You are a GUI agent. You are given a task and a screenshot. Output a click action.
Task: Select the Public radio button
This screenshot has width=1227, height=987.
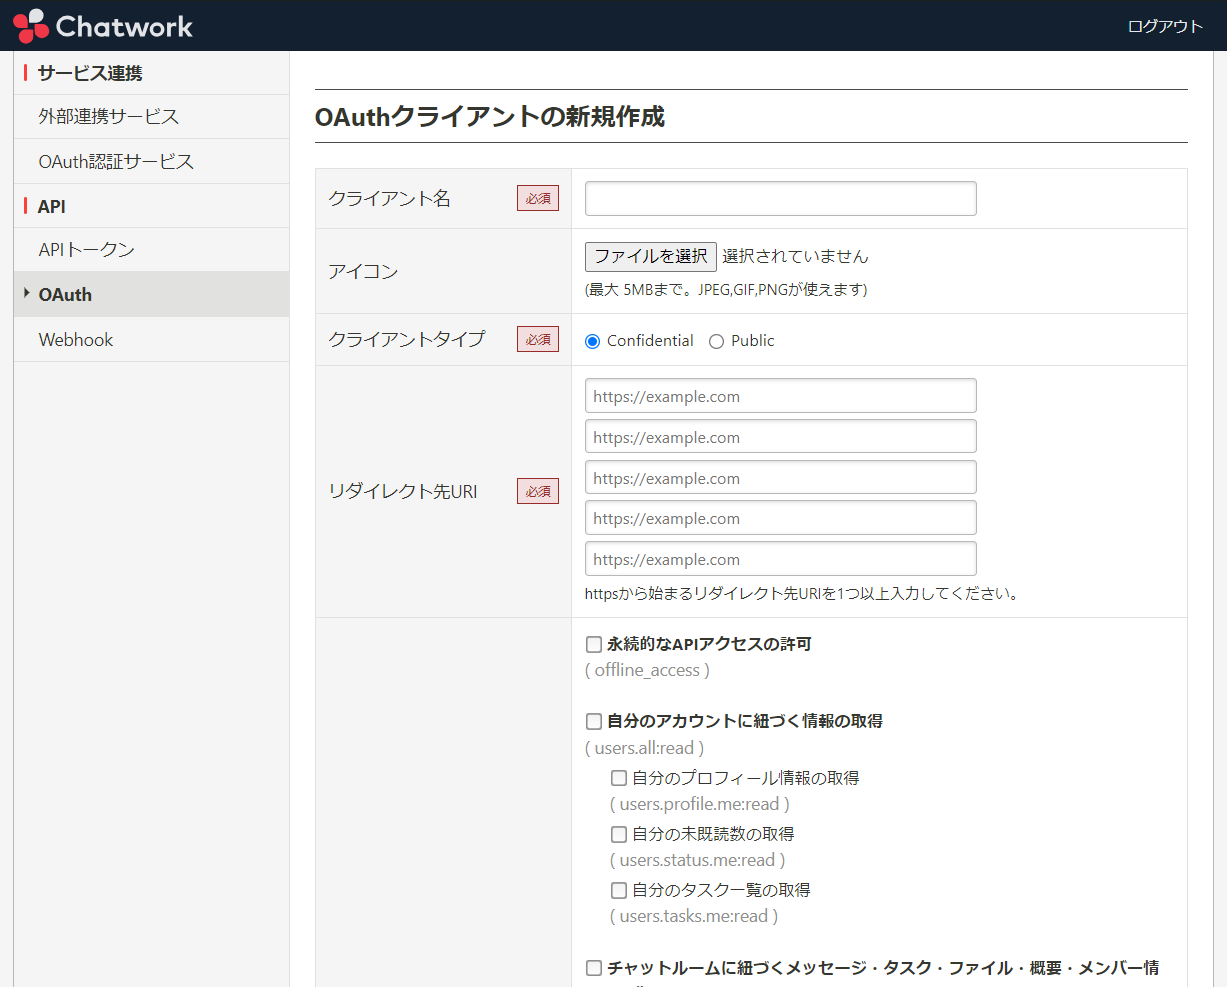click(716, 341)
